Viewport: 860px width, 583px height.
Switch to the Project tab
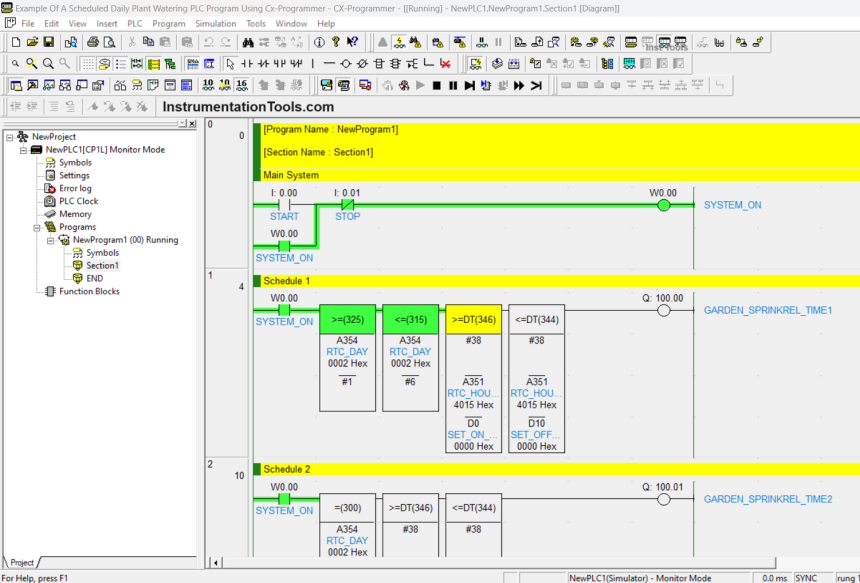[22, 563]
